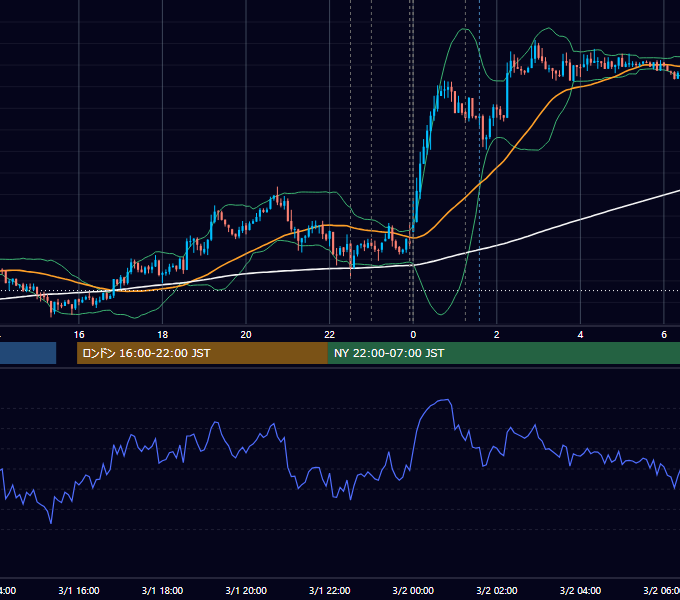Click the hour label 0 on price chart axis

pyautogui.click(x=413, y=334)
